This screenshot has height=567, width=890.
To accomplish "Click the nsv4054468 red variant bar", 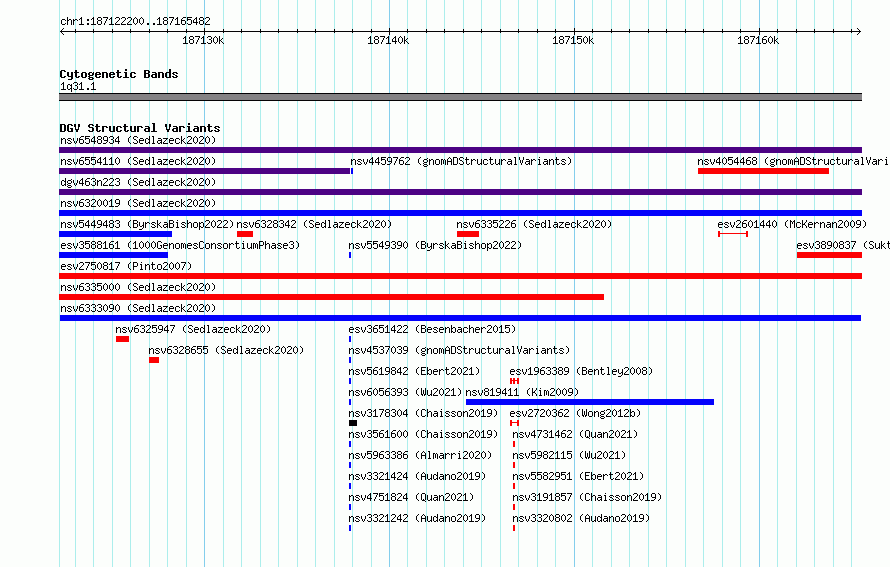I will [x=763, y=171].
